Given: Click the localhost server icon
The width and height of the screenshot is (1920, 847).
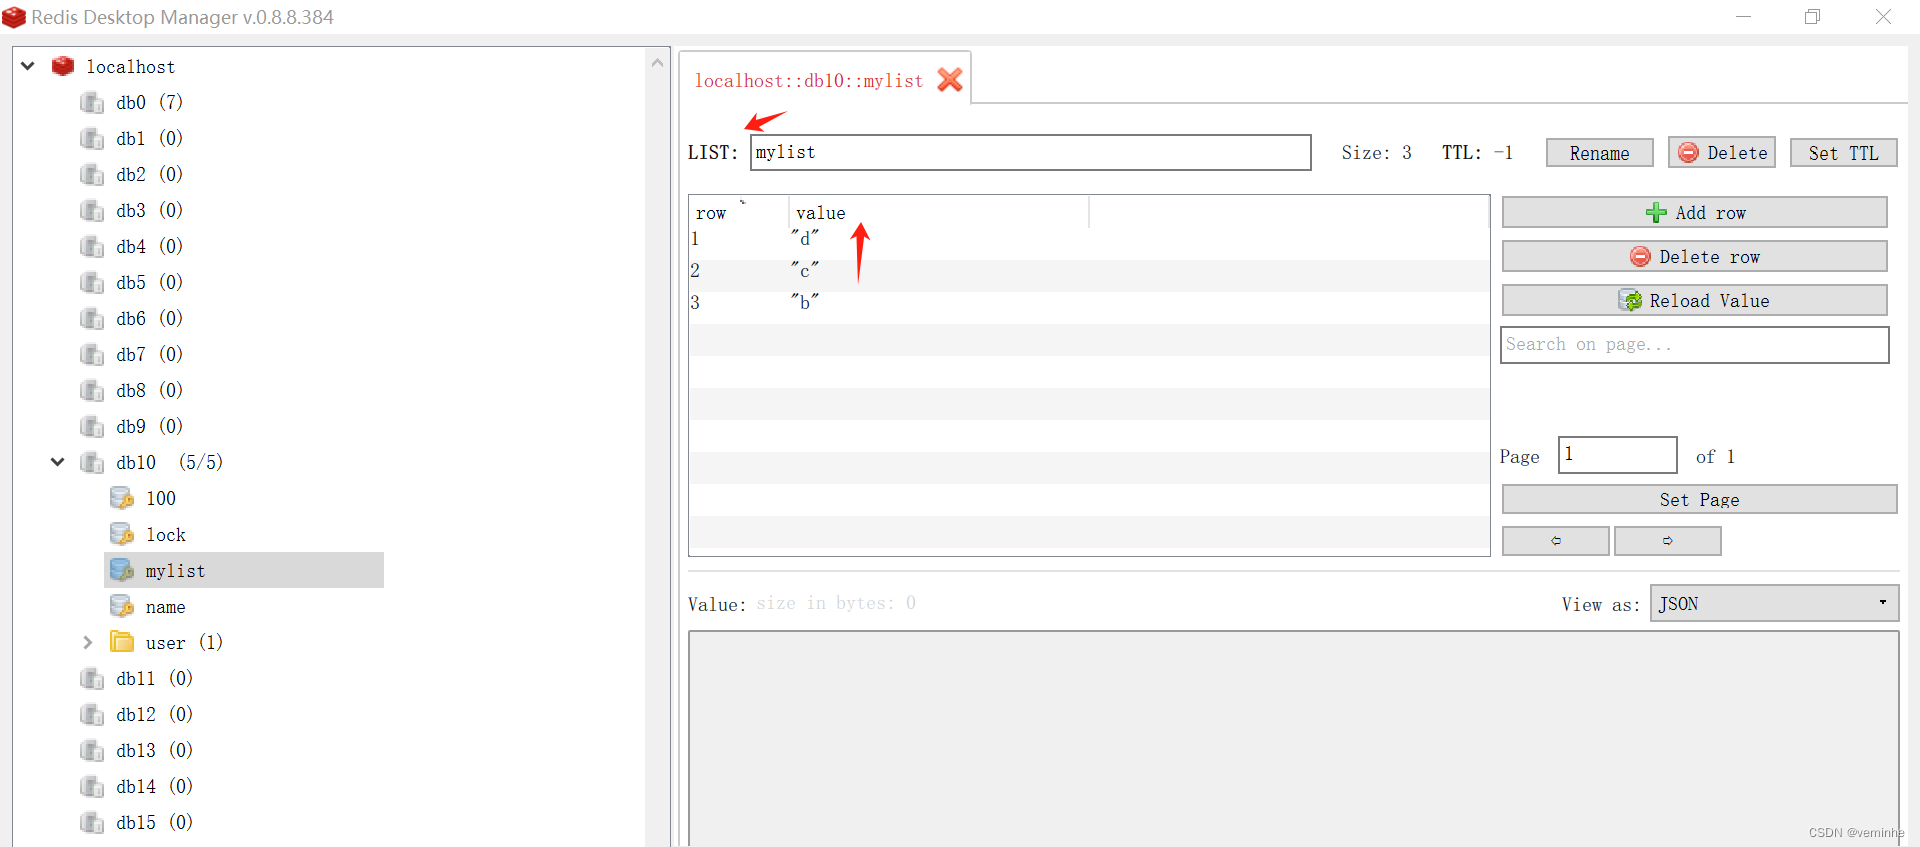Looking at the screenshot, I should click(x=63, y=66).
